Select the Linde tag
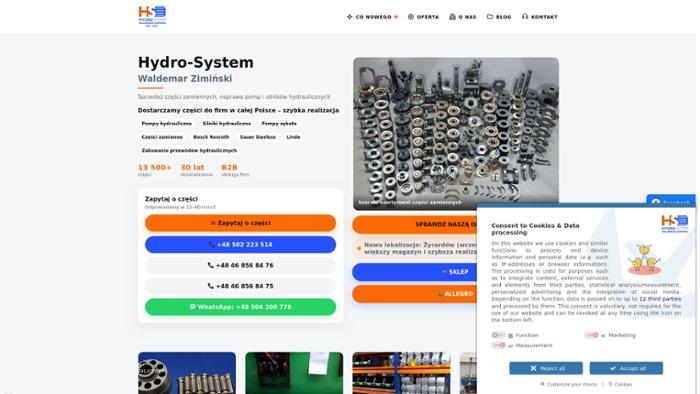The height and width of the screenshot is (394, 700). pyautogui.click(x=293, y=137)
